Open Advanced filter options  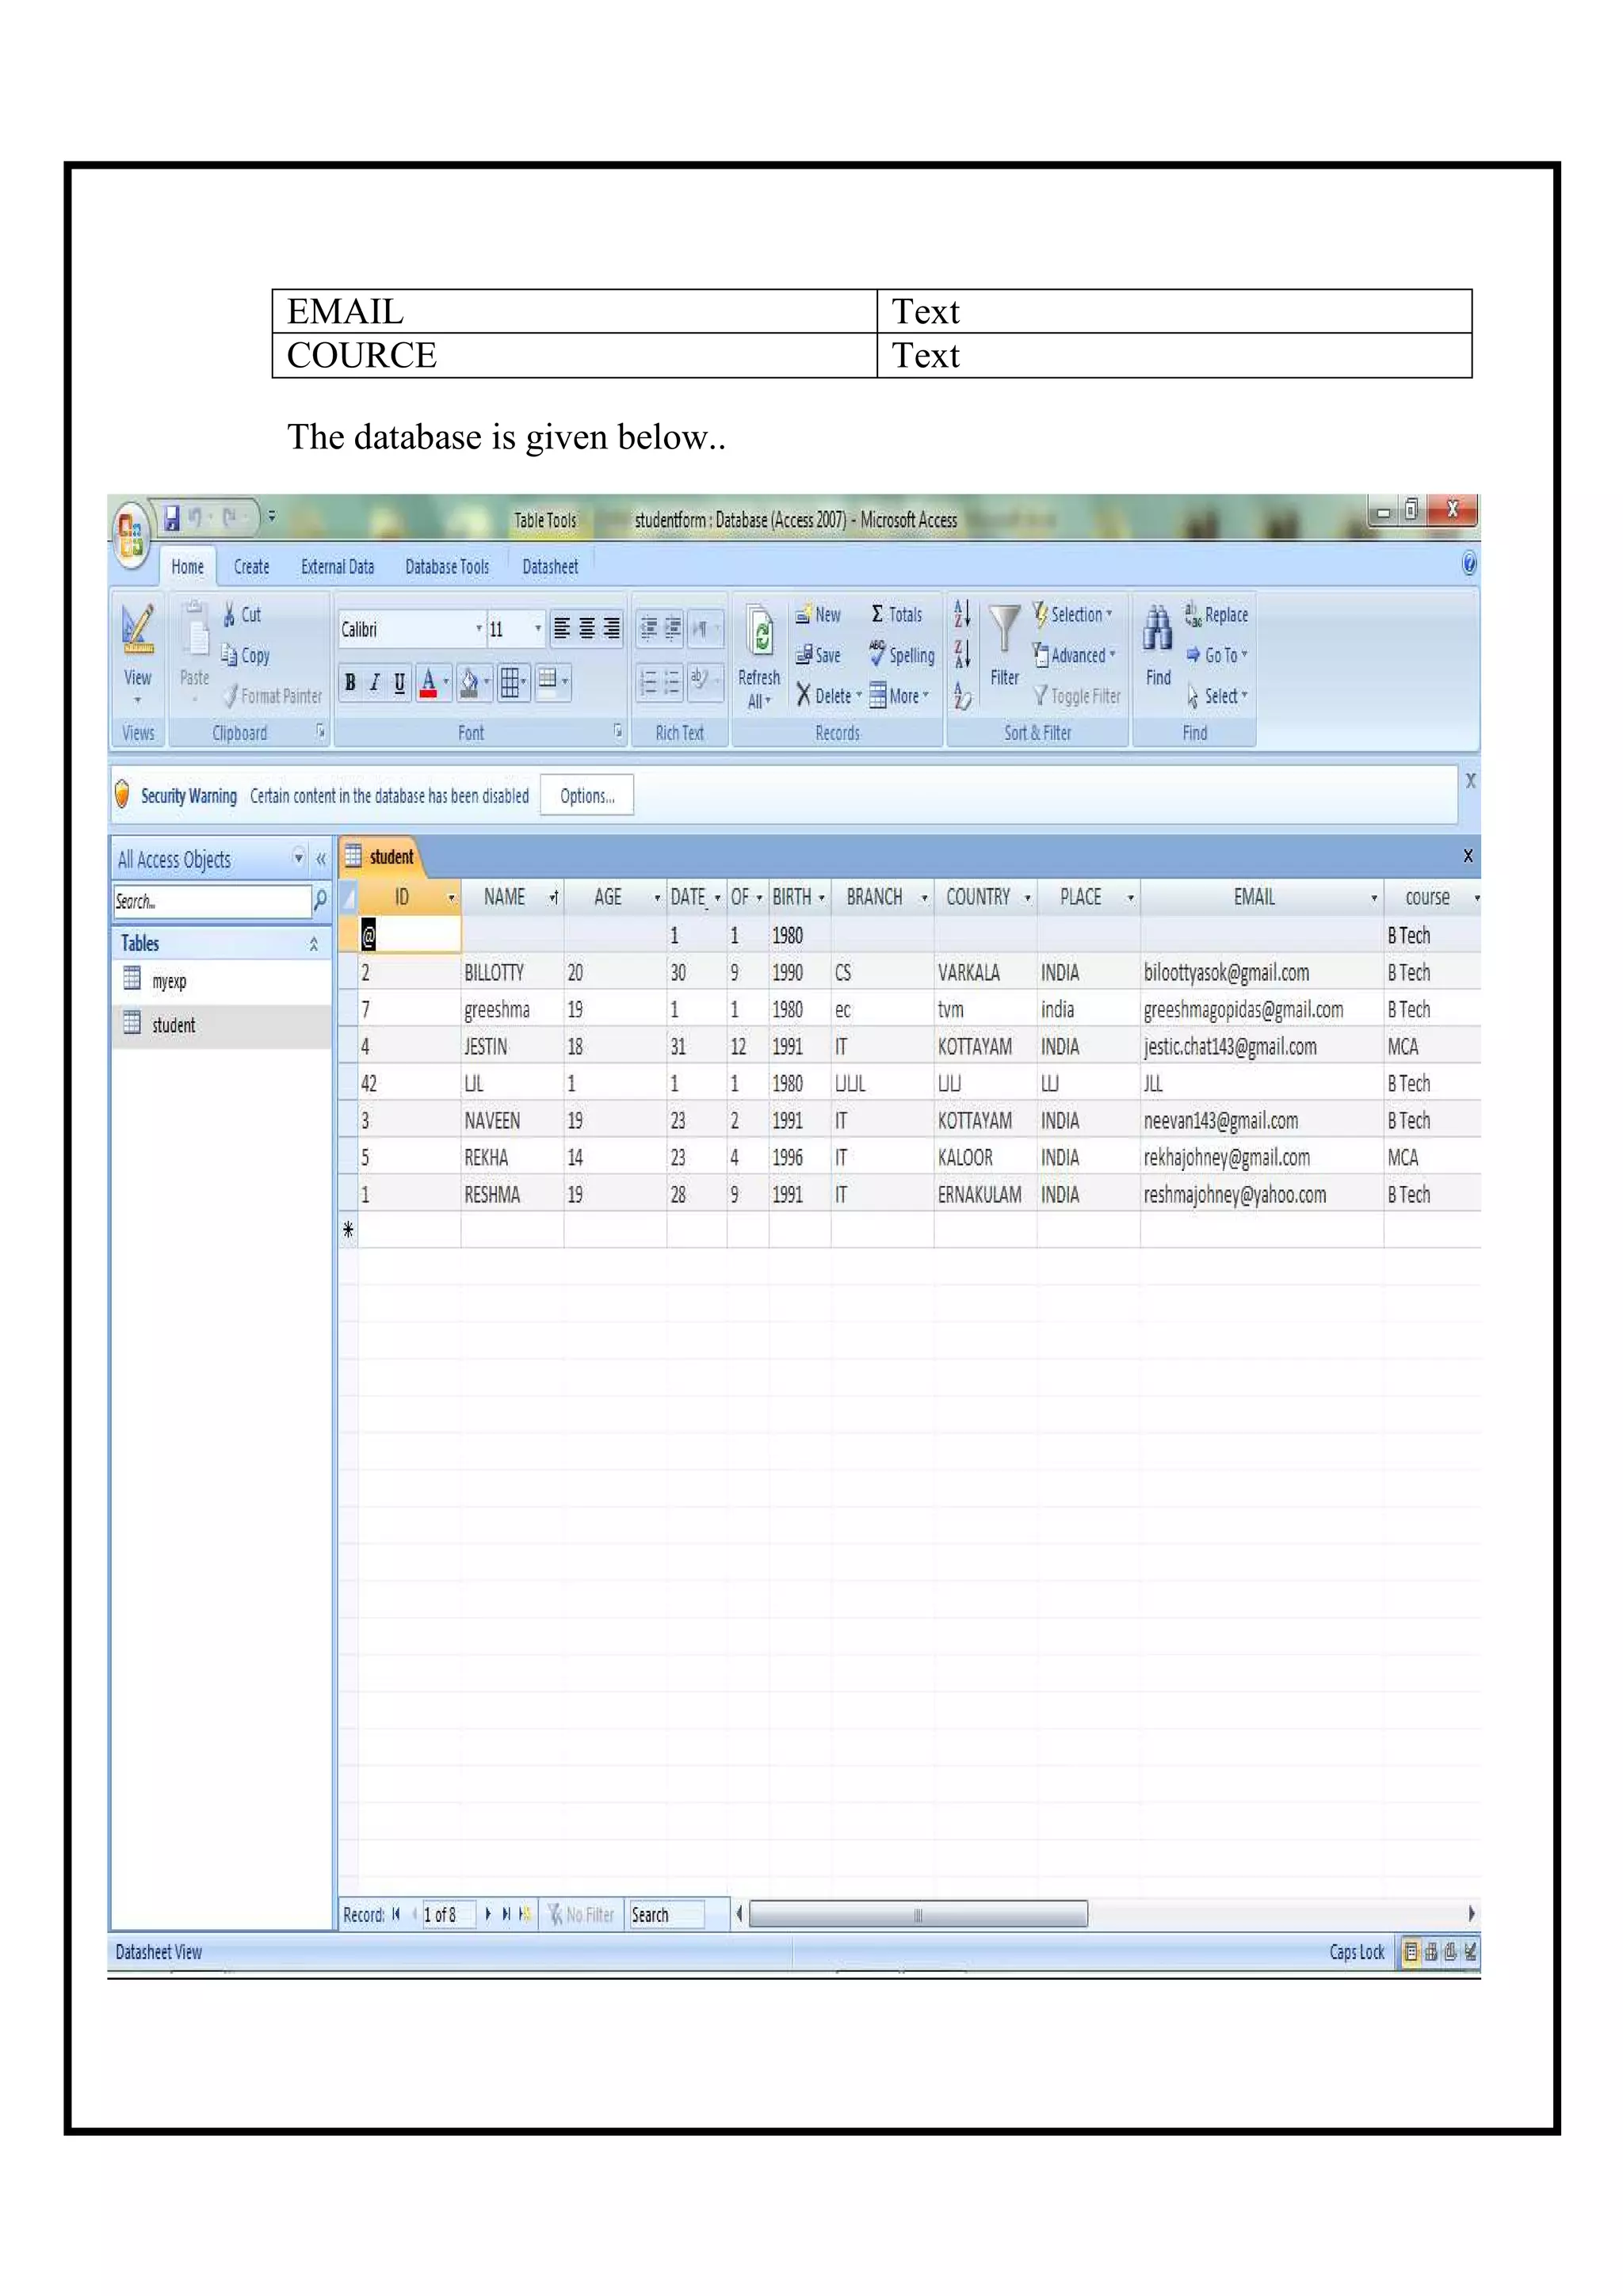coord(1075,655)
